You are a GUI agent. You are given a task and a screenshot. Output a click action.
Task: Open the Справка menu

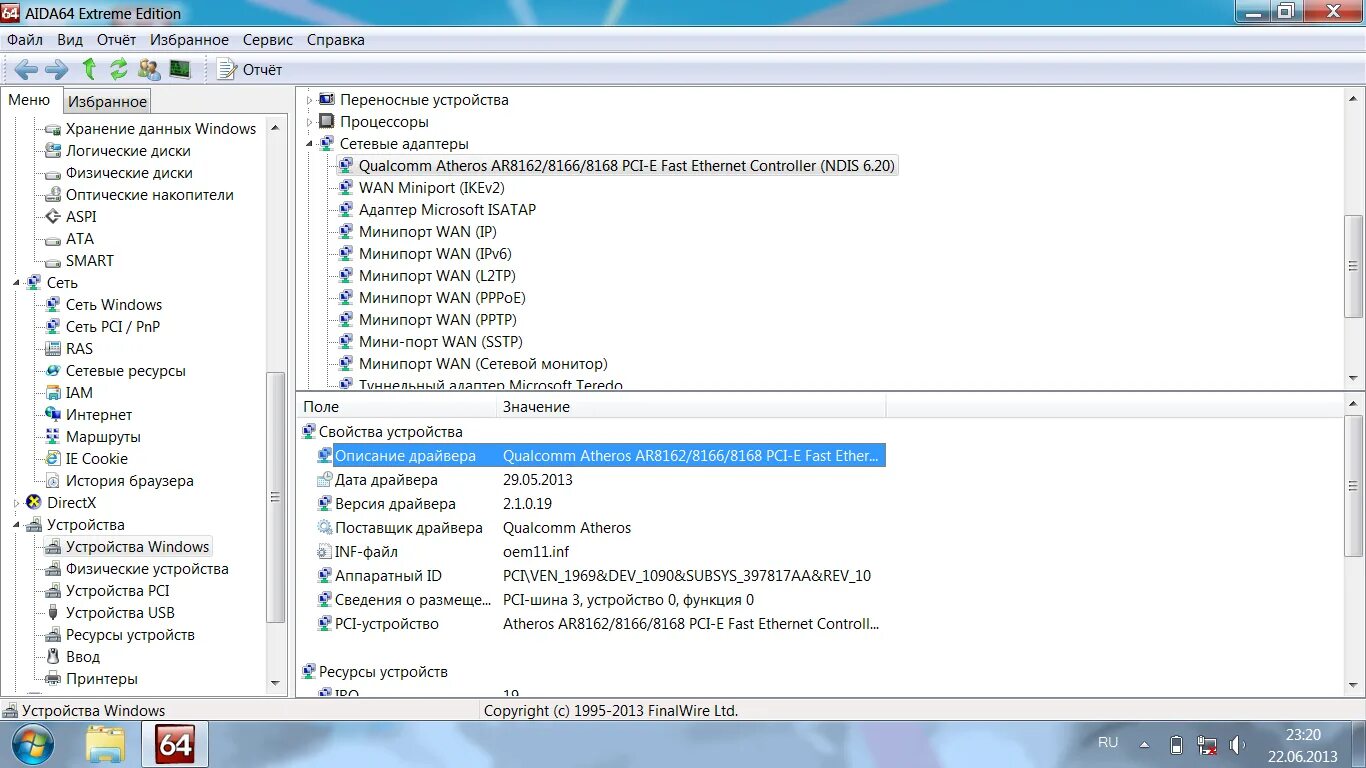(x=336, y=40)
